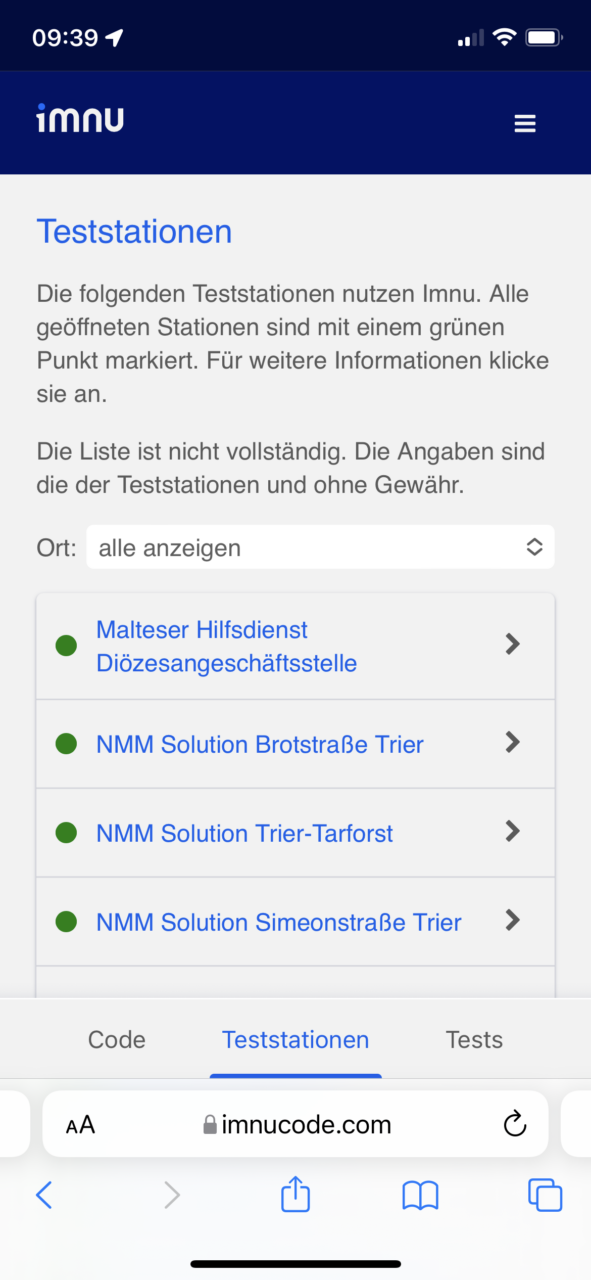Open the hamburger menu in the header
591x1280 pixels.
(525, 124)
